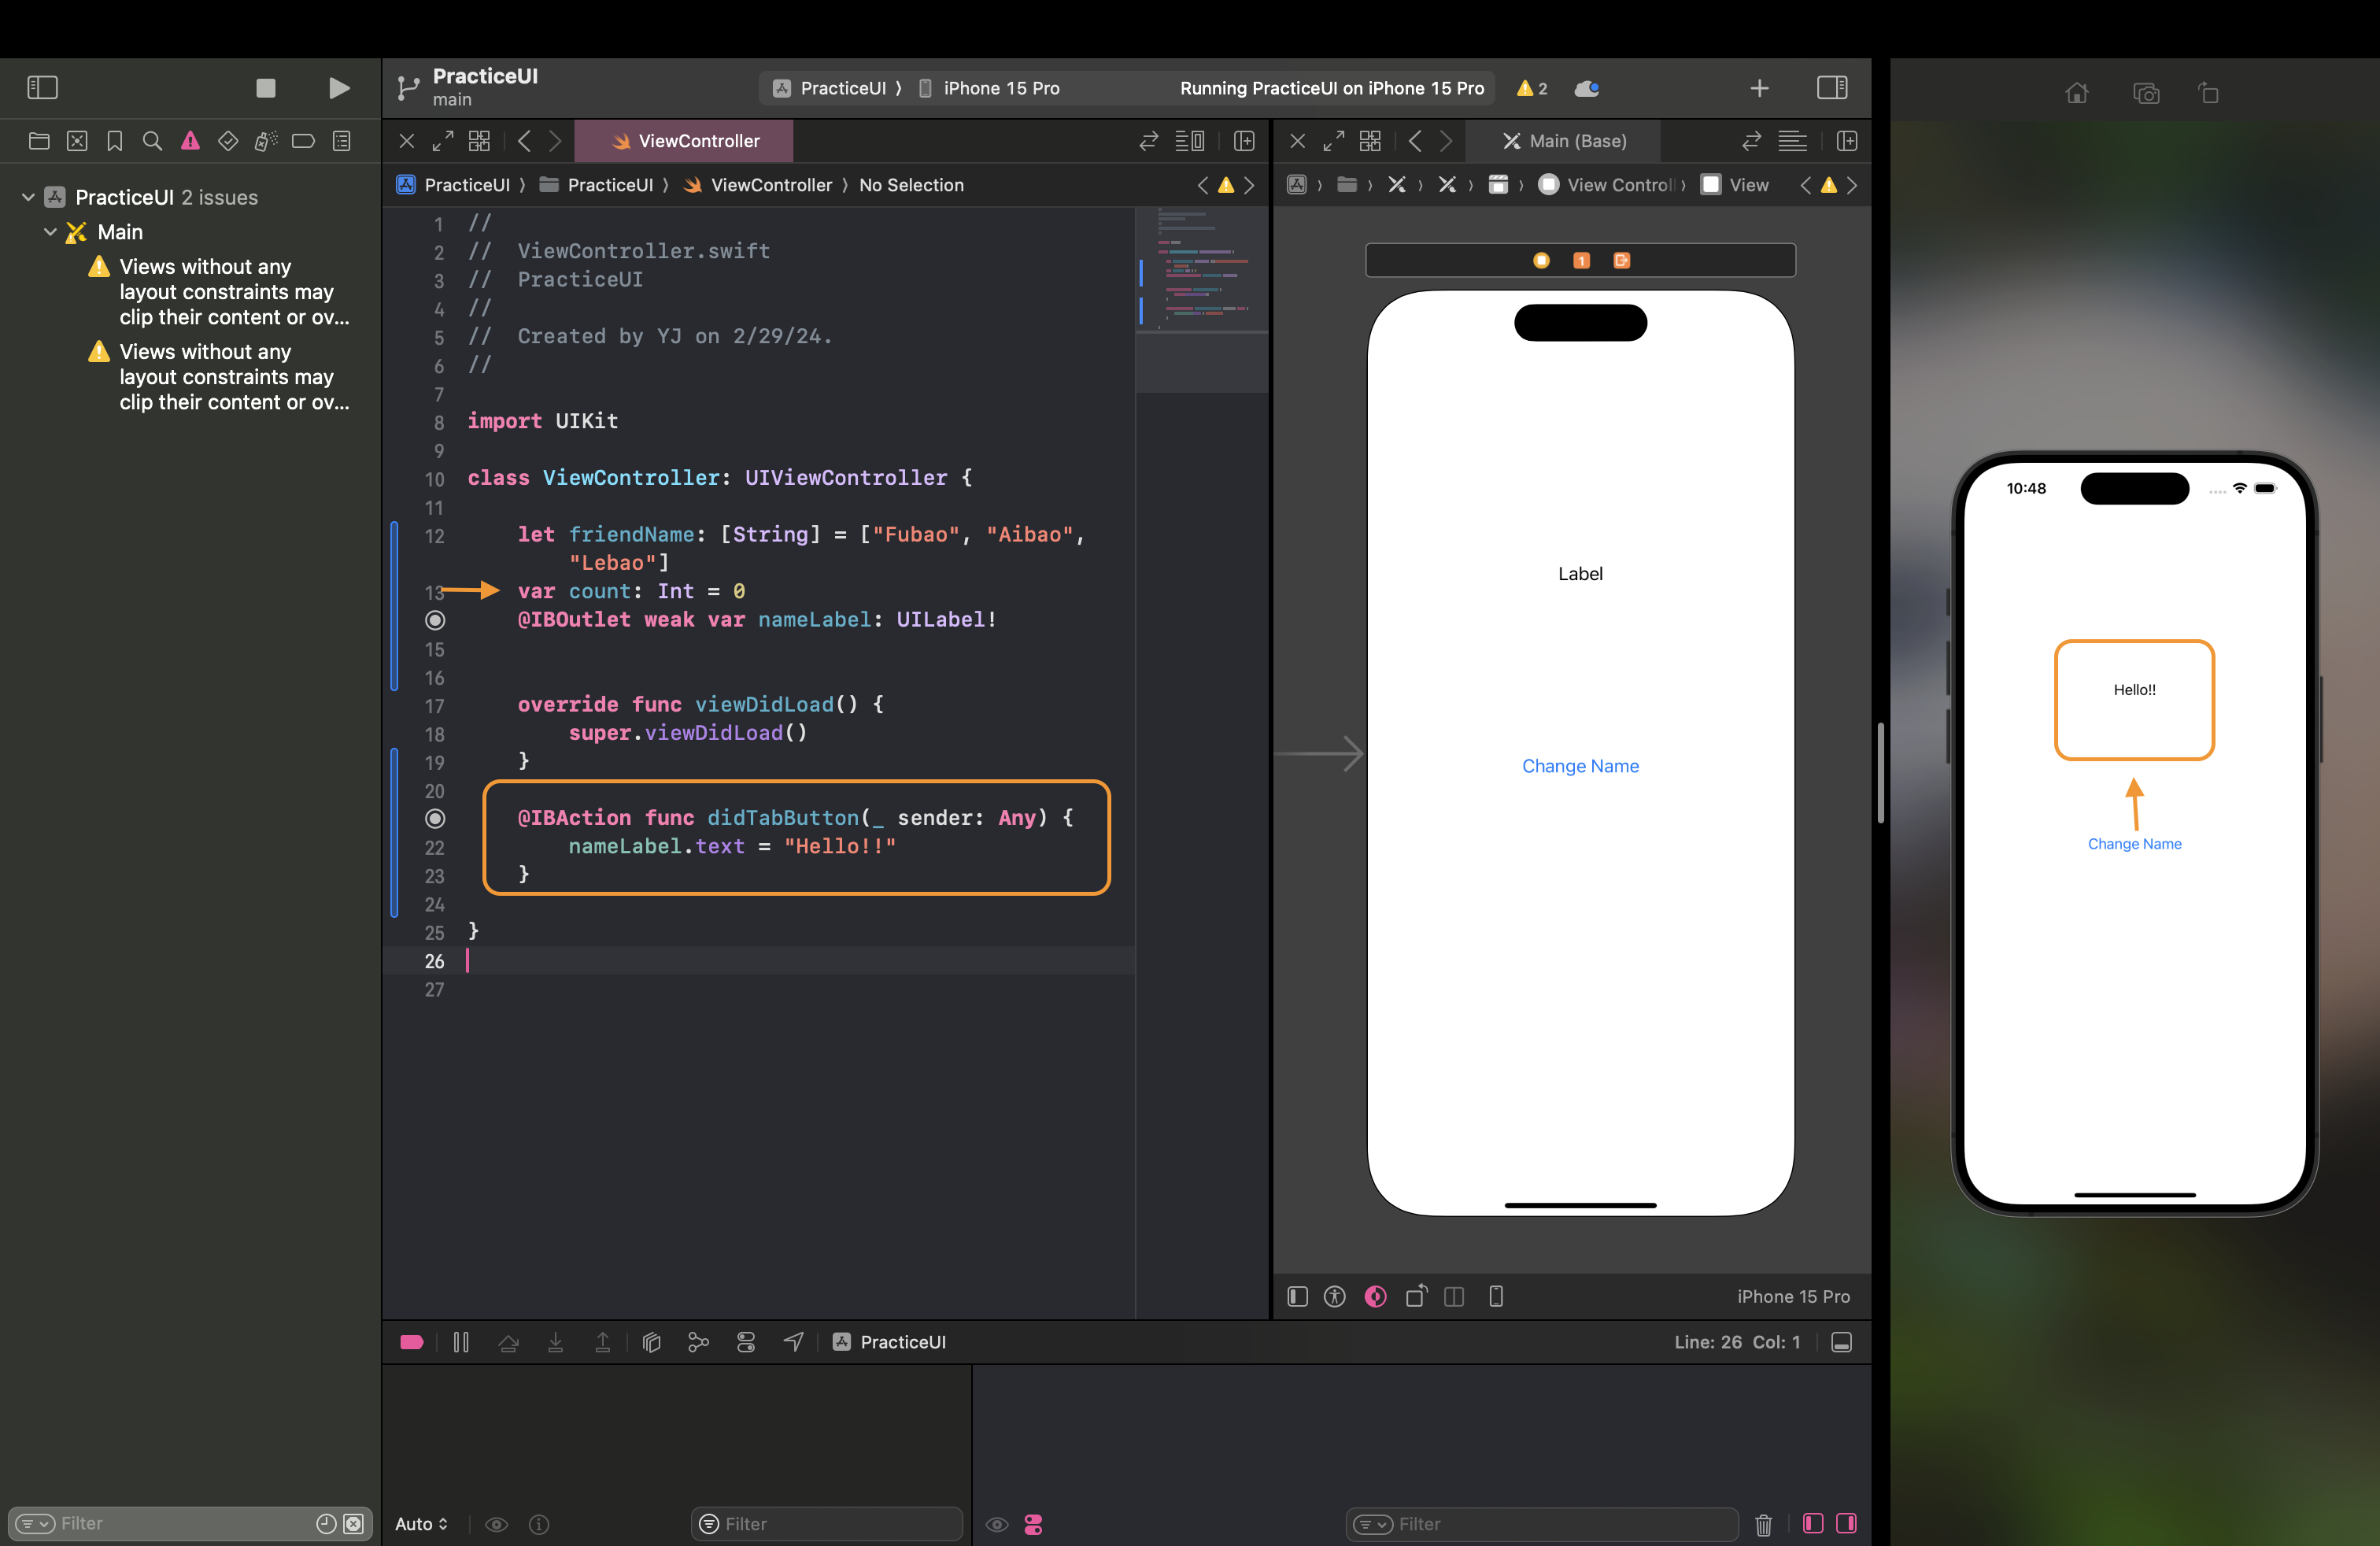
Task: Collapse the PracticeUI 2 issues group
Action: click(x=29, y=197)
